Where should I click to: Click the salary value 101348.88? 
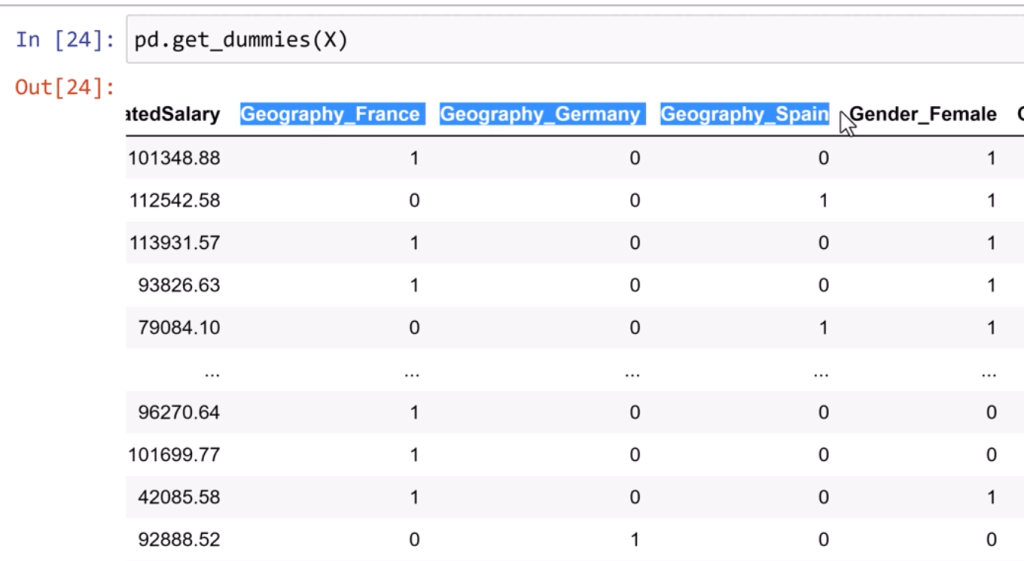(x=174, y=158)
